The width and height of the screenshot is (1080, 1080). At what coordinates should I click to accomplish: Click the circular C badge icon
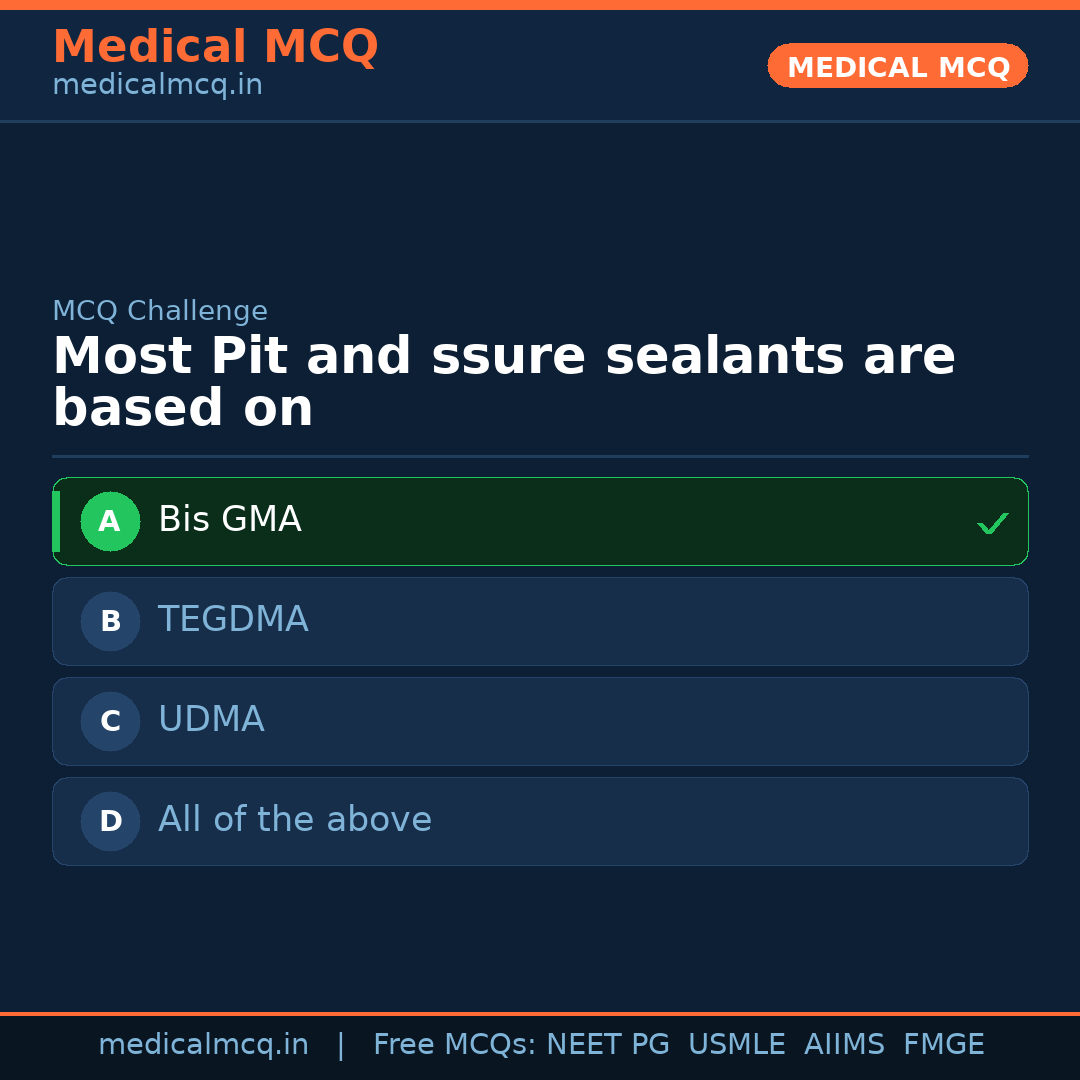[x=110, y=721]
